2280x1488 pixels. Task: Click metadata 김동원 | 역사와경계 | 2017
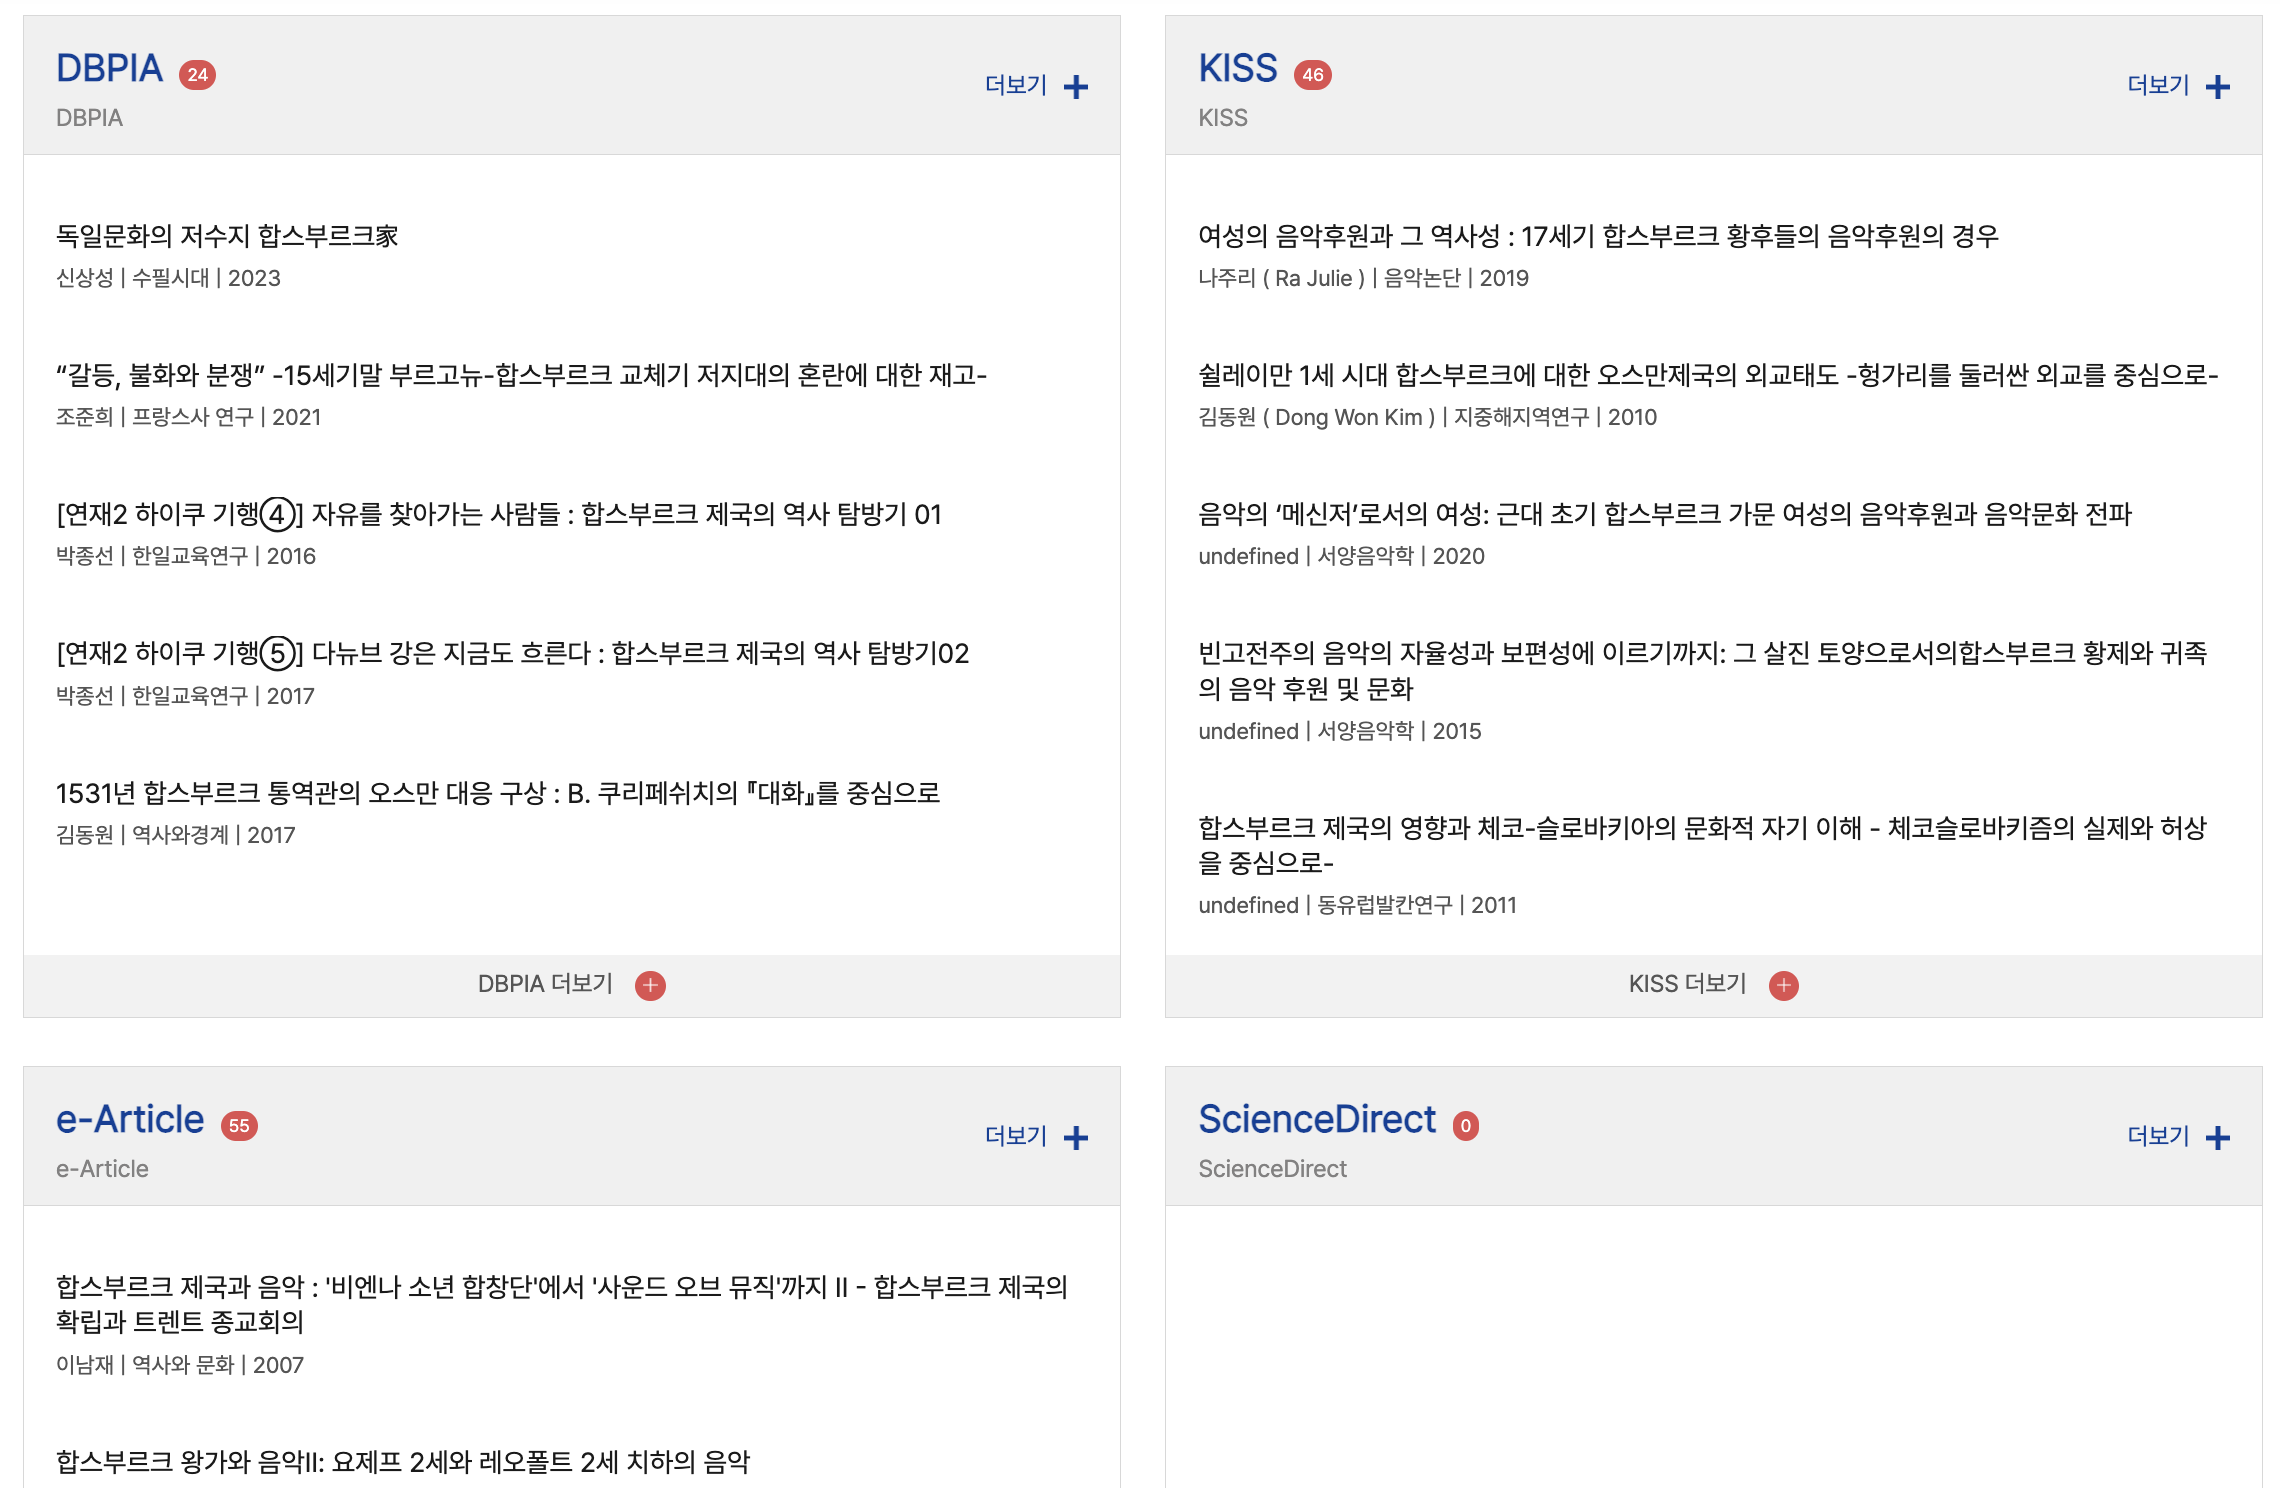point(176,835)
